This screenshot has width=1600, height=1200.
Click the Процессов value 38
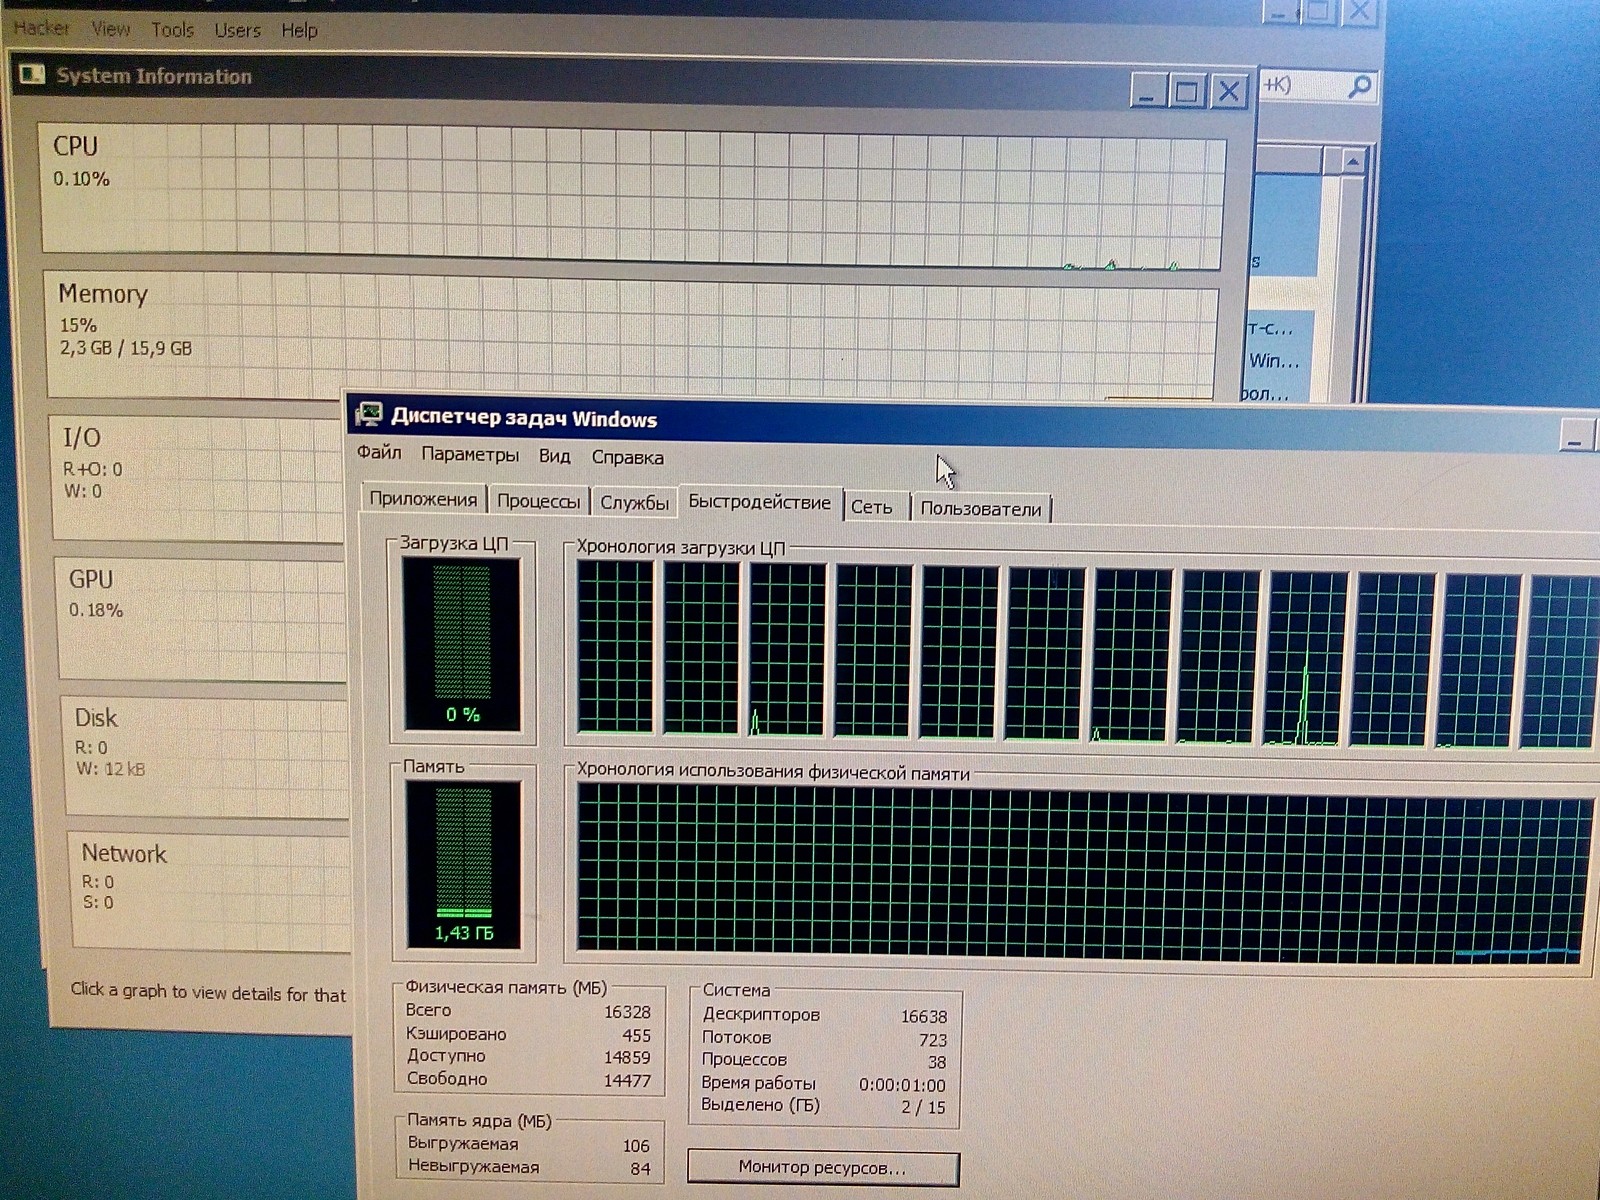937,1063
